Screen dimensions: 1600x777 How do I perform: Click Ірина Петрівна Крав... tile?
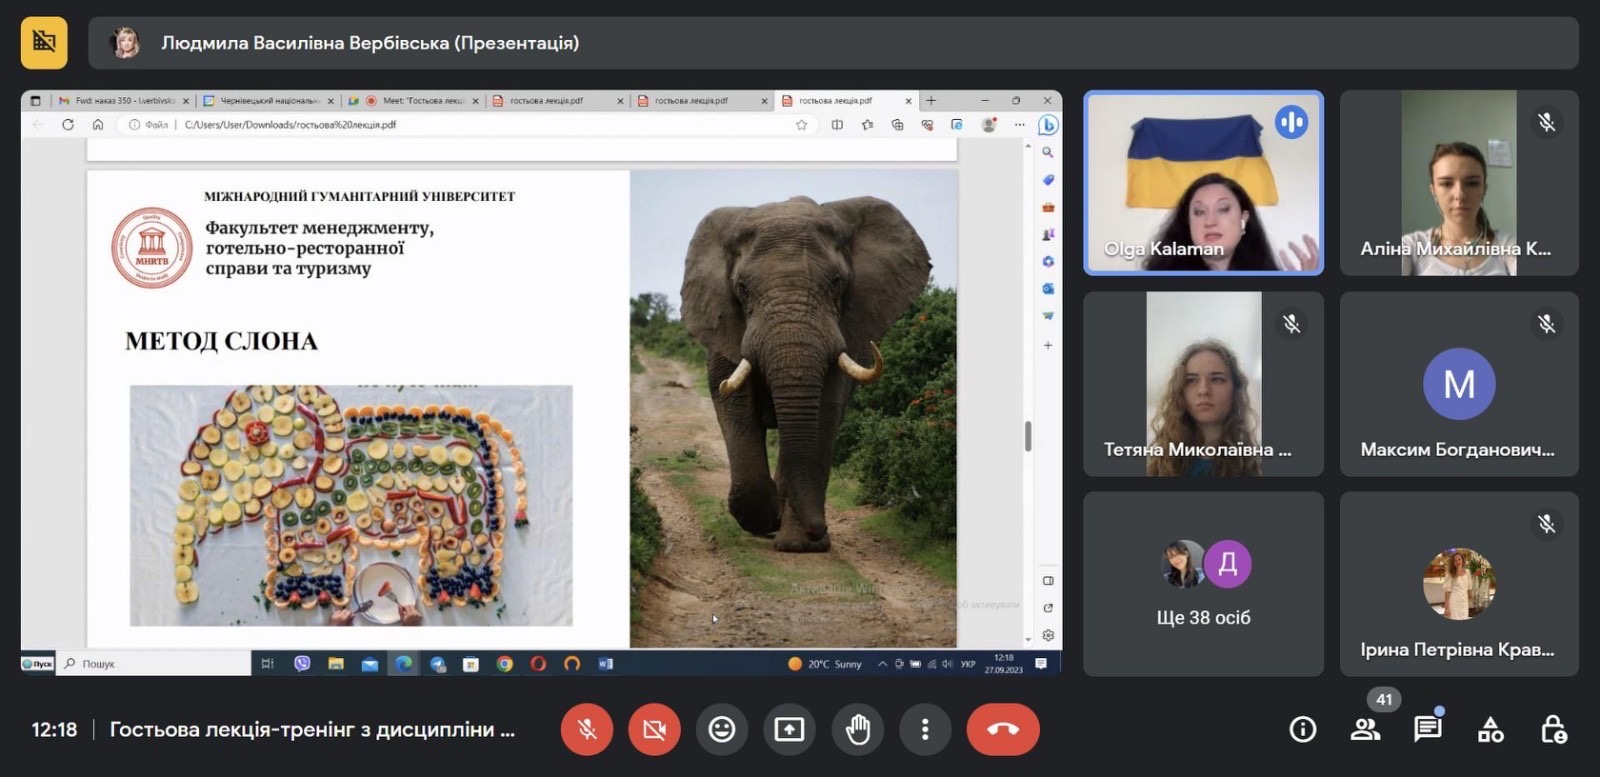tap(1459, 584)
